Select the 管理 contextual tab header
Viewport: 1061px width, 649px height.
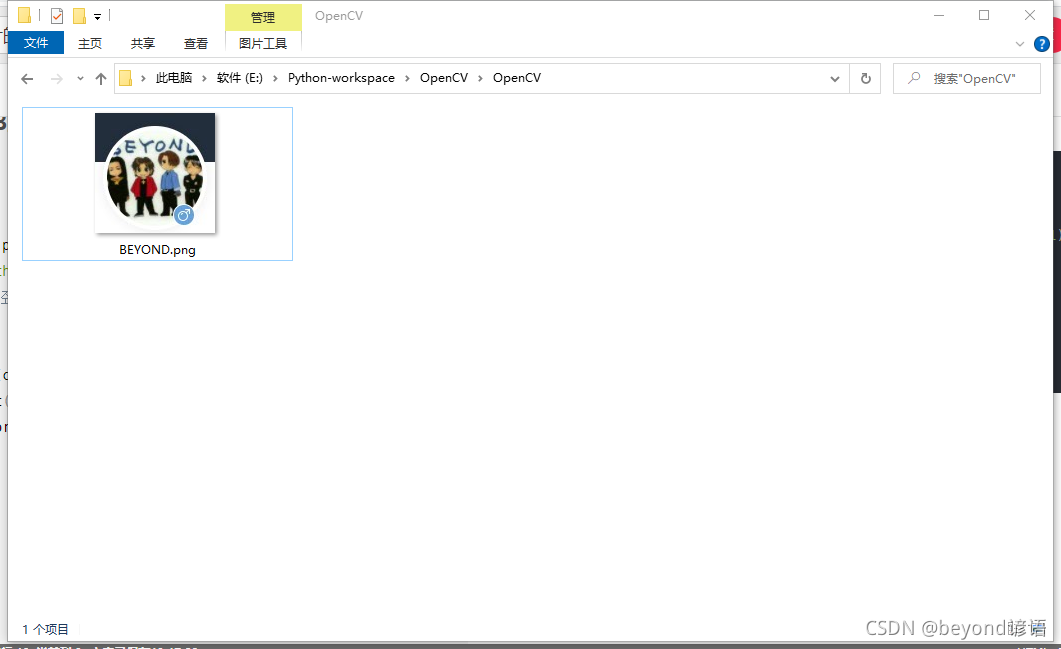(x=263, y=18)
